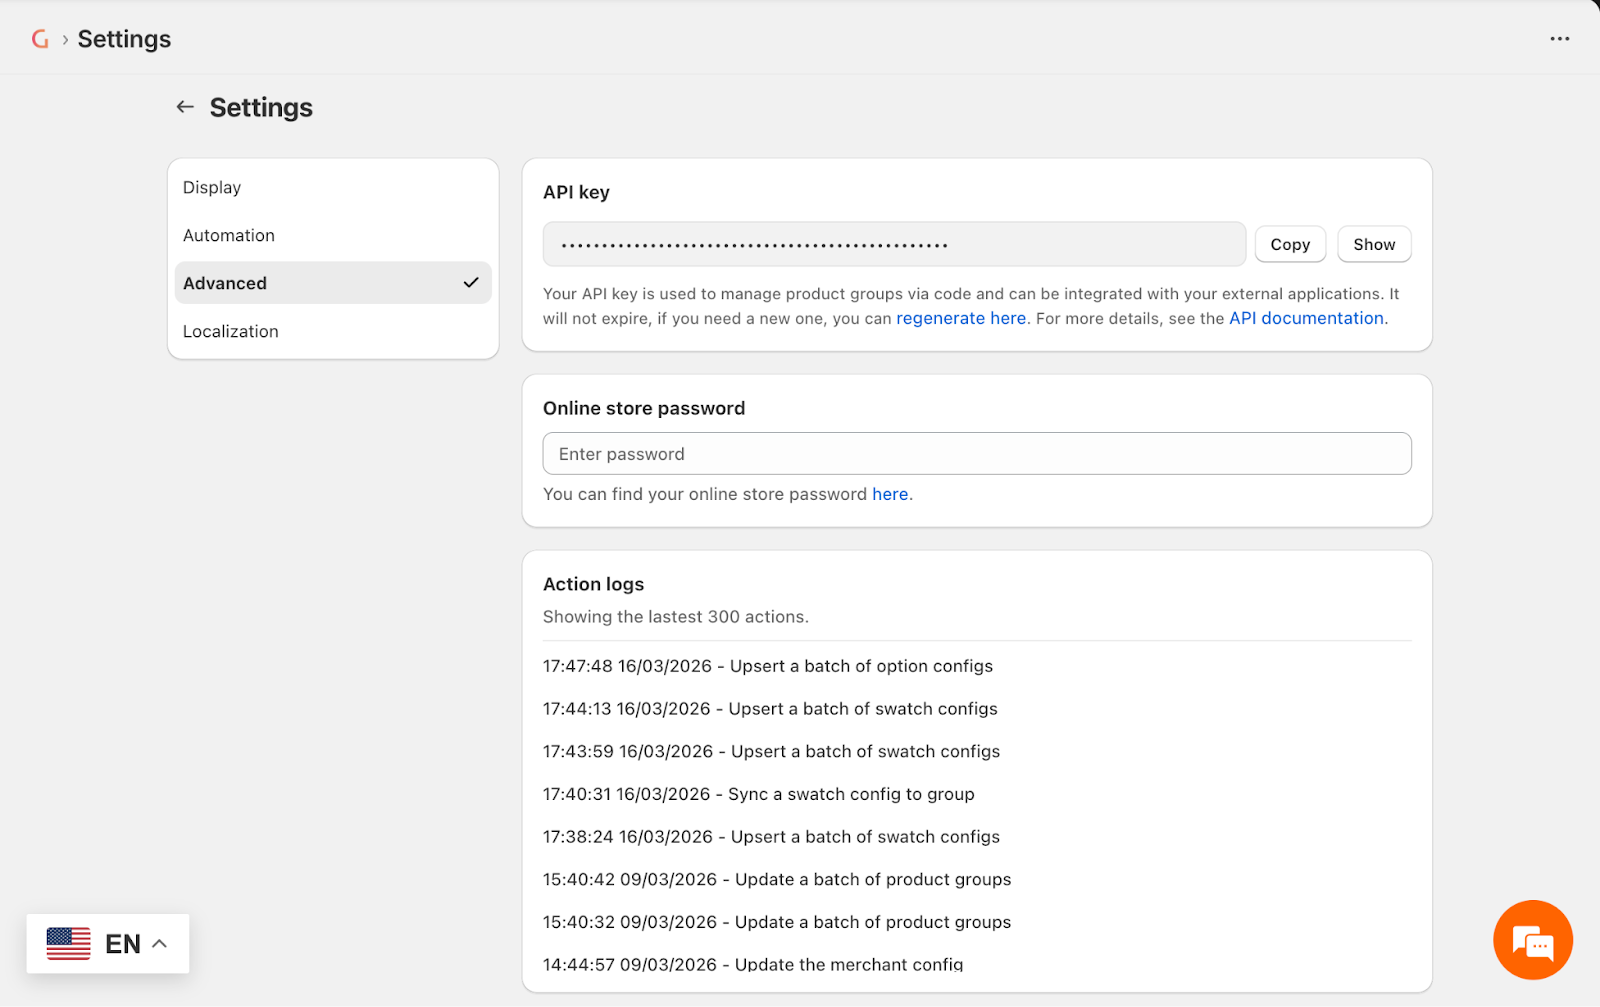Open the API documentation link
Image resolution: width=1600 pixels, height=1007 pixels.
1306,318
